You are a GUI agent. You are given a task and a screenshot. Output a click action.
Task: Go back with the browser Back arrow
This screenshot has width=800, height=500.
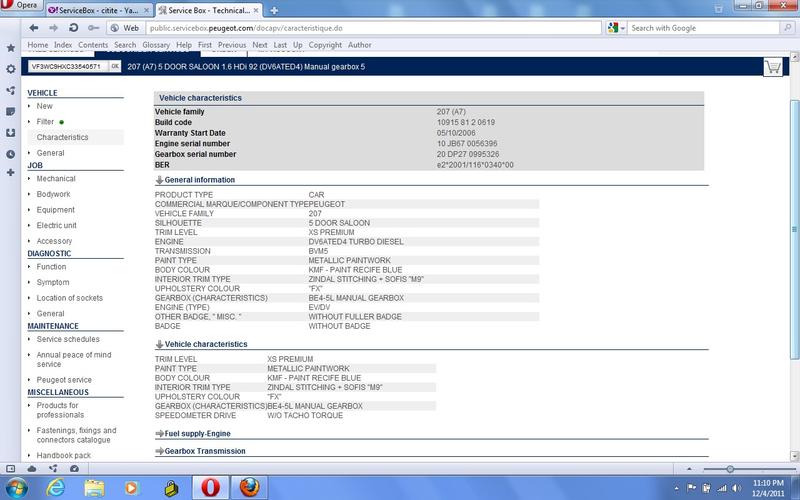coord(34,28)
